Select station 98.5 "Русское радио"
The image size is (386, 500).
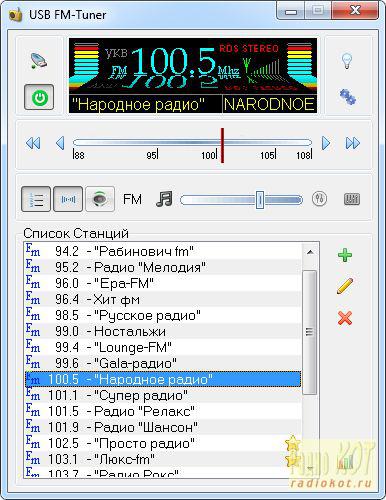[x=163, y=315]
